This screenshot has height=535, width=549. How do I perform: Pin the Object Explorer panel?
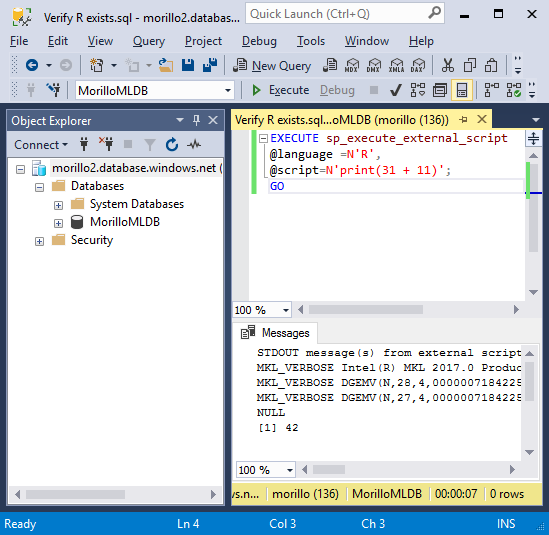pos(196,120)
